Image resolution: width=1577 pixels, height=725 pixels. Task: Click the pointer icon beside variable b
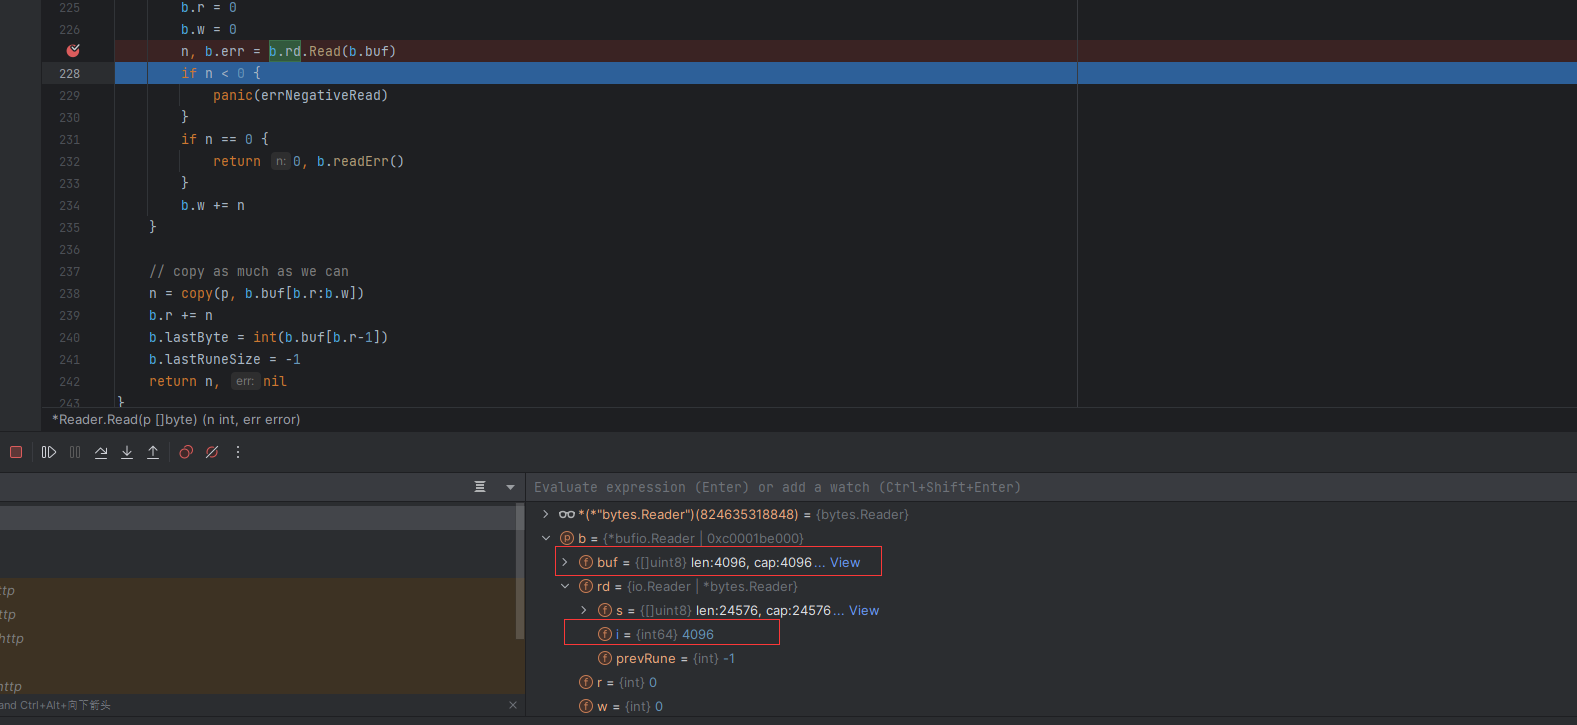click(567, 538)
